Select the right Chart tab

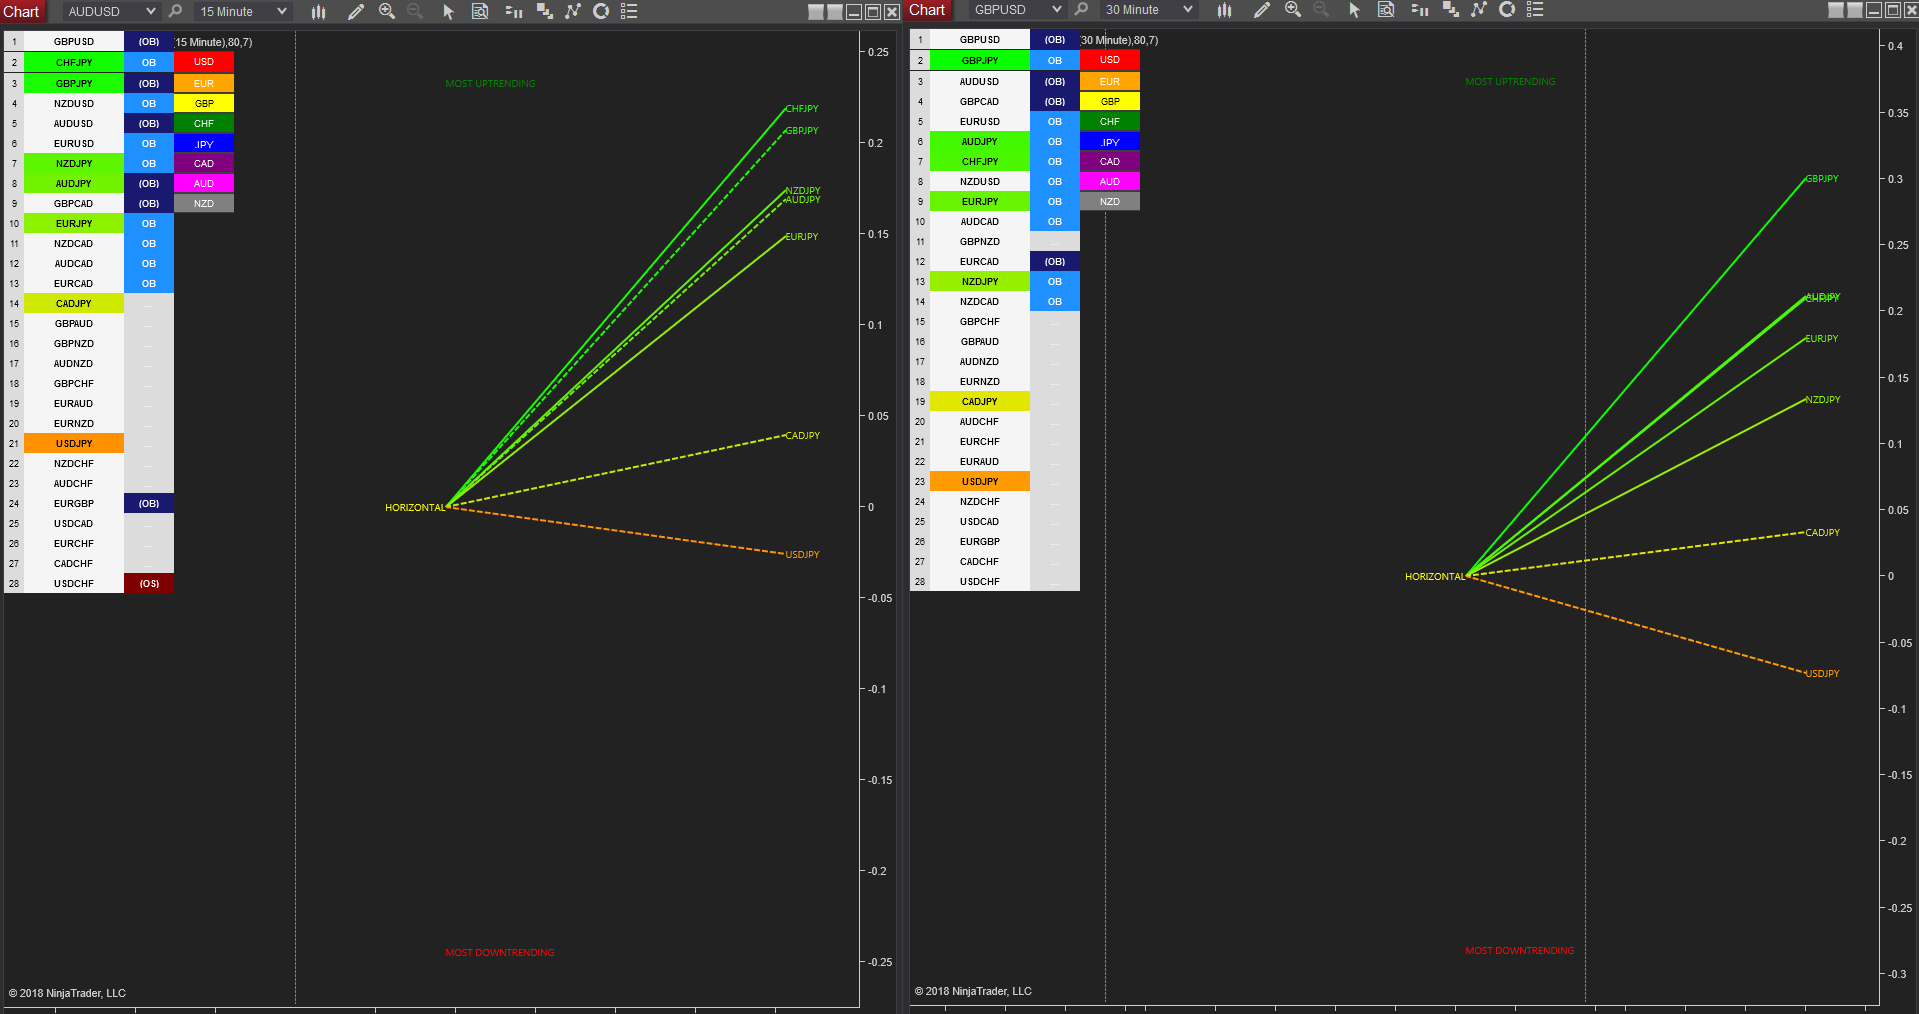pyautogui.click(x=927, y=10)
